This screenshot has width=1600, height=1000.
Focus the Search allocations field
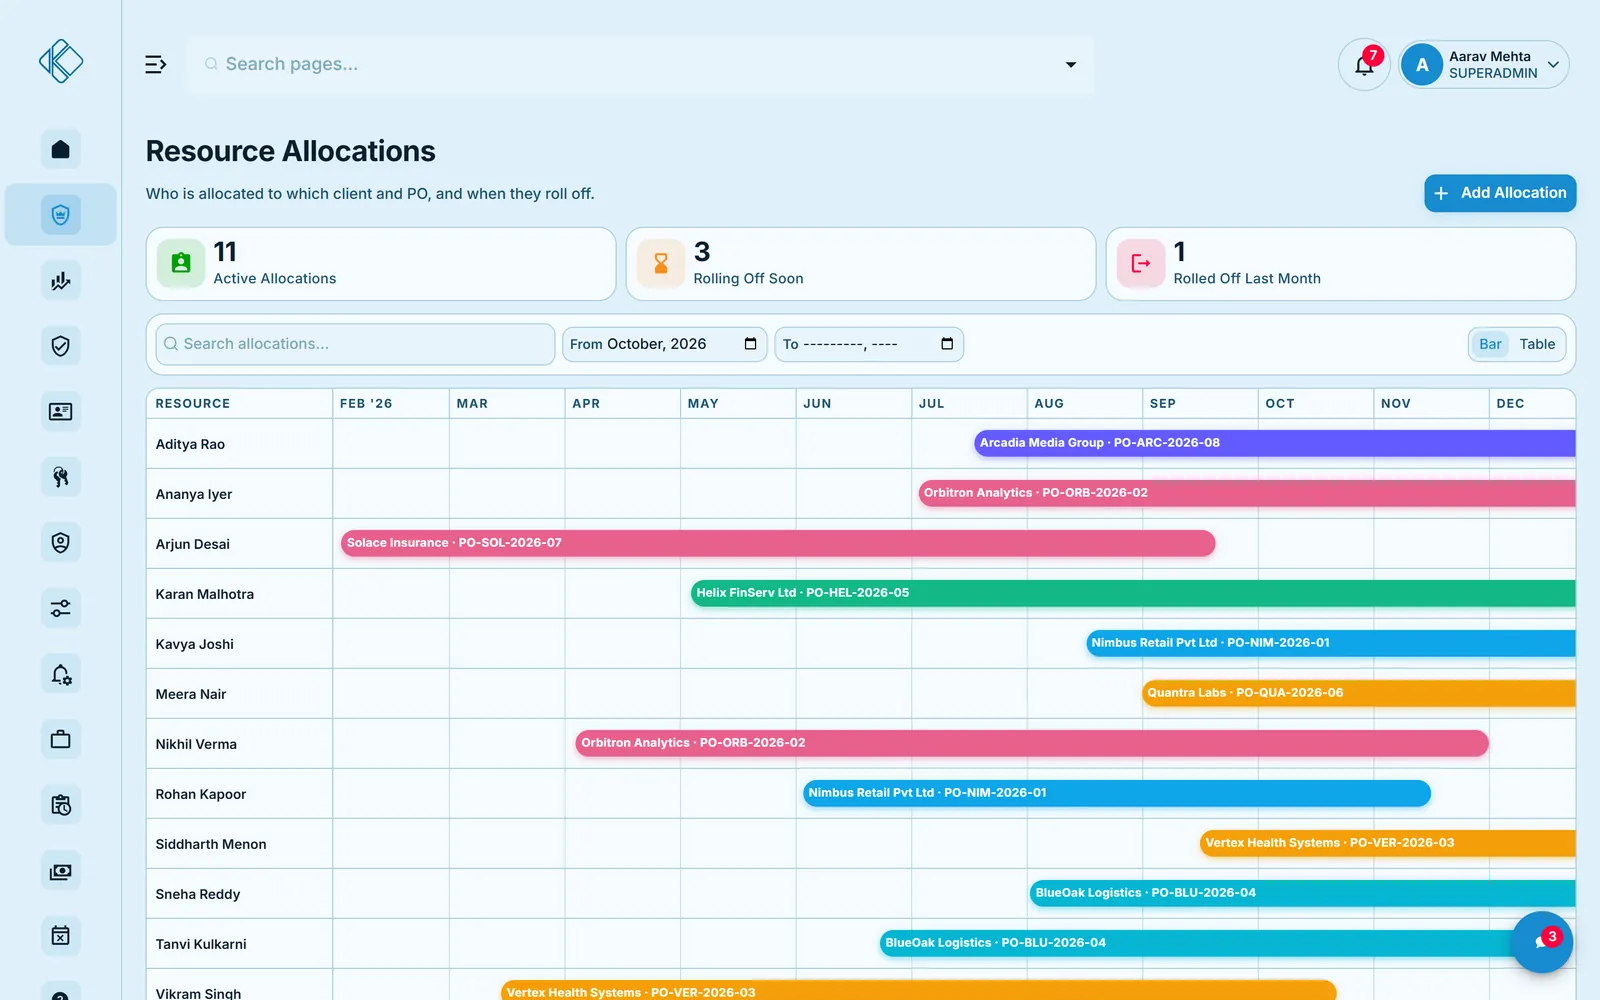(355, 344)
